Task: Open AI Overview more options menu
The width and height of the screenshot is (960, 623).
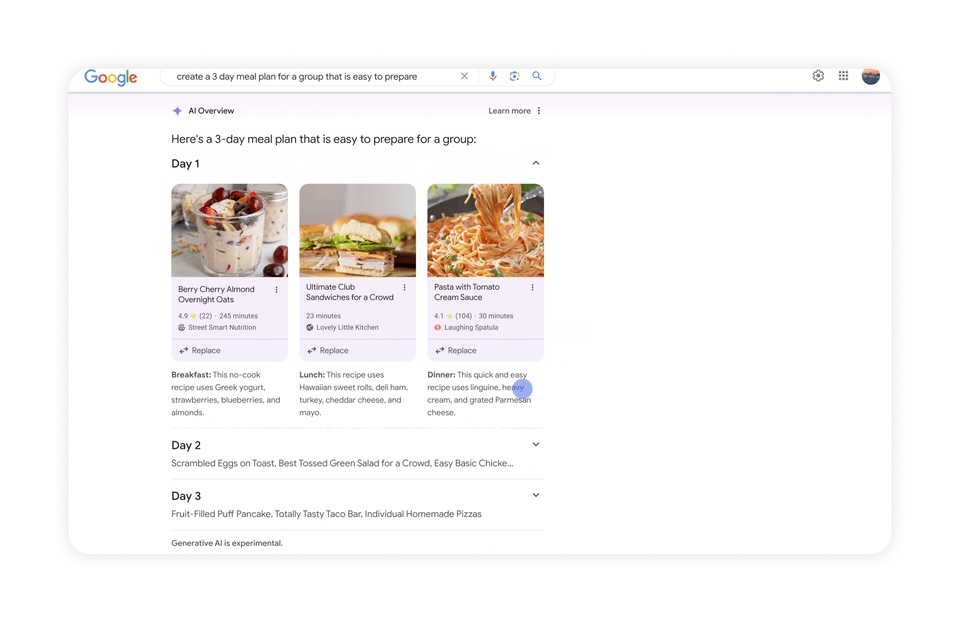Action: point(539,111)
